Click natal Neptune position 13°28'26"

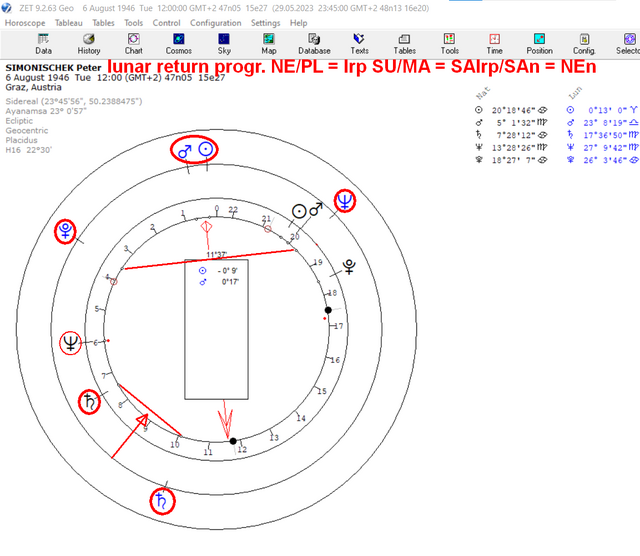click(513, 147)
